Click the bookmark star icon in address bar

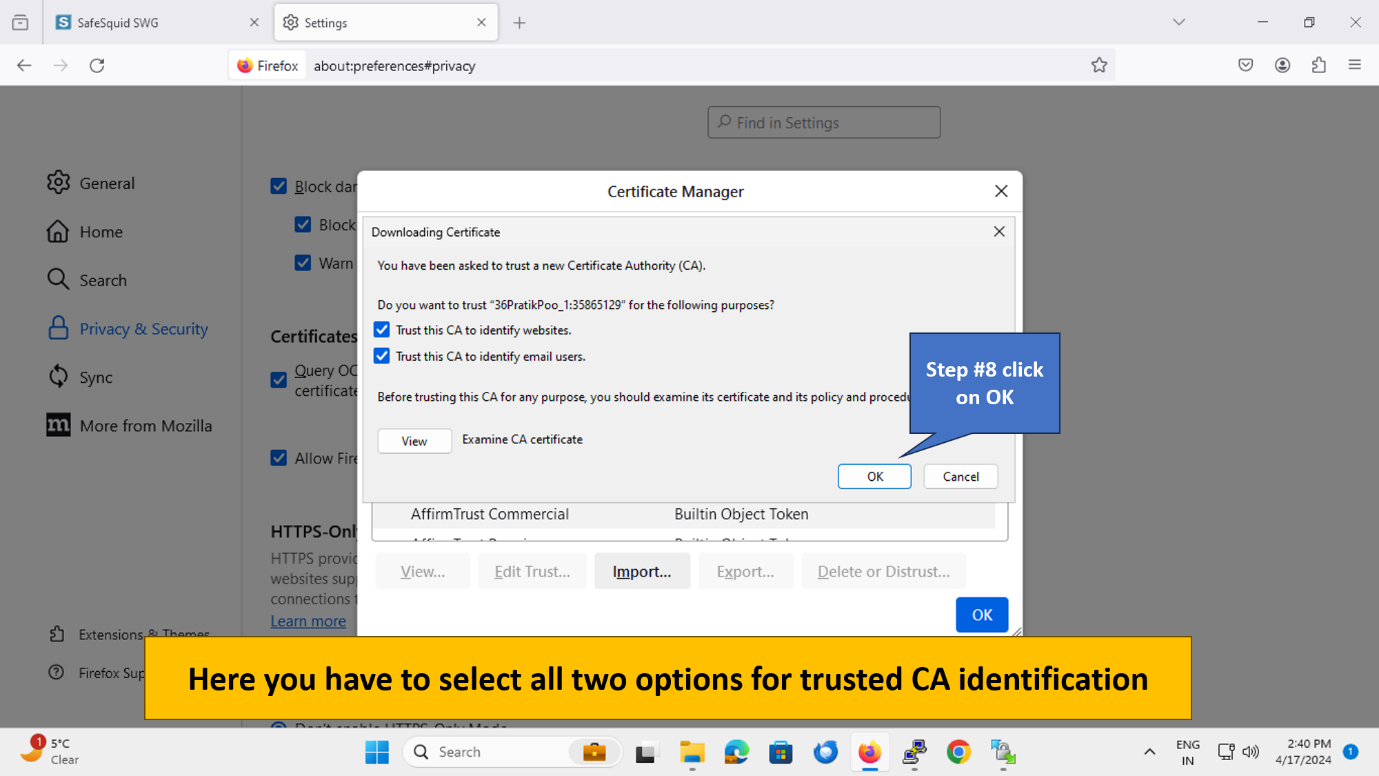pyautogui.click(x=1099, y=65)
